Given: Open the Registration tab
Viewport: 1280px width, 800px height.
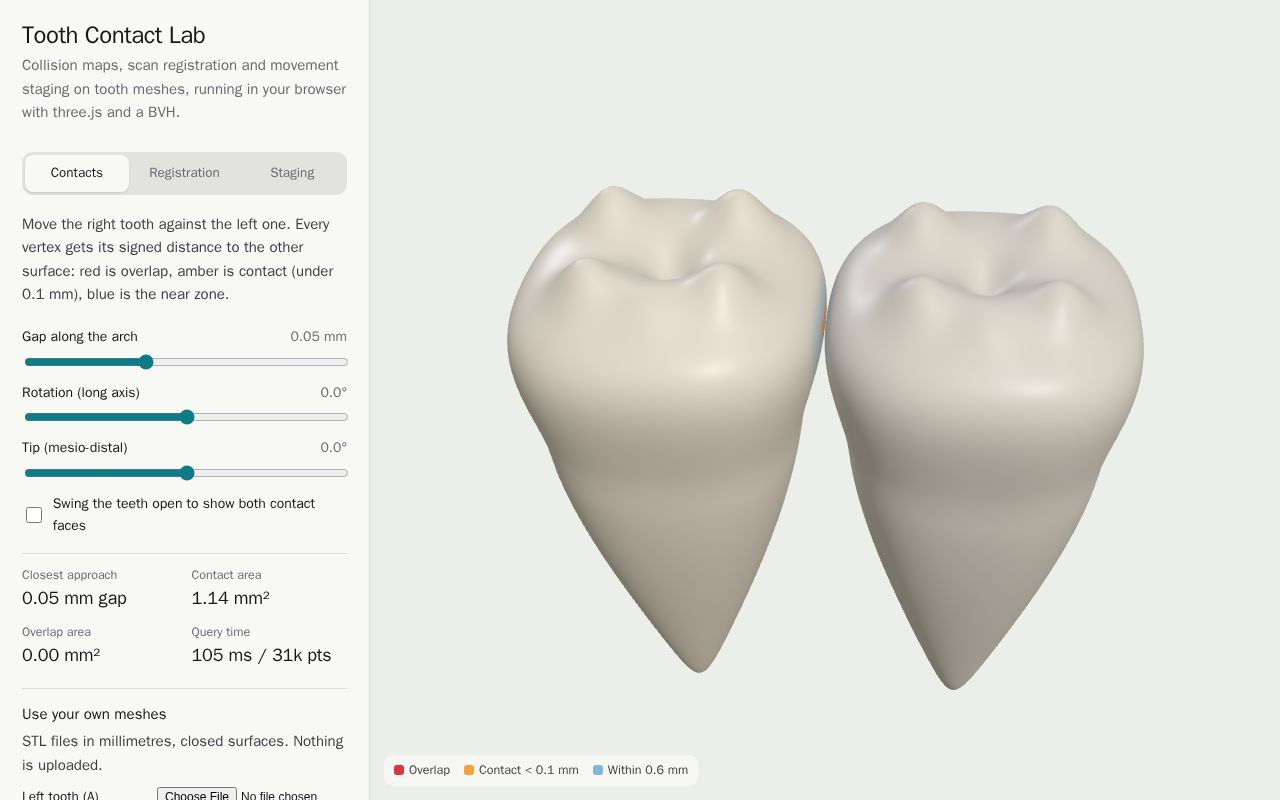Looking at the screenshot, I should pos(184,173).
